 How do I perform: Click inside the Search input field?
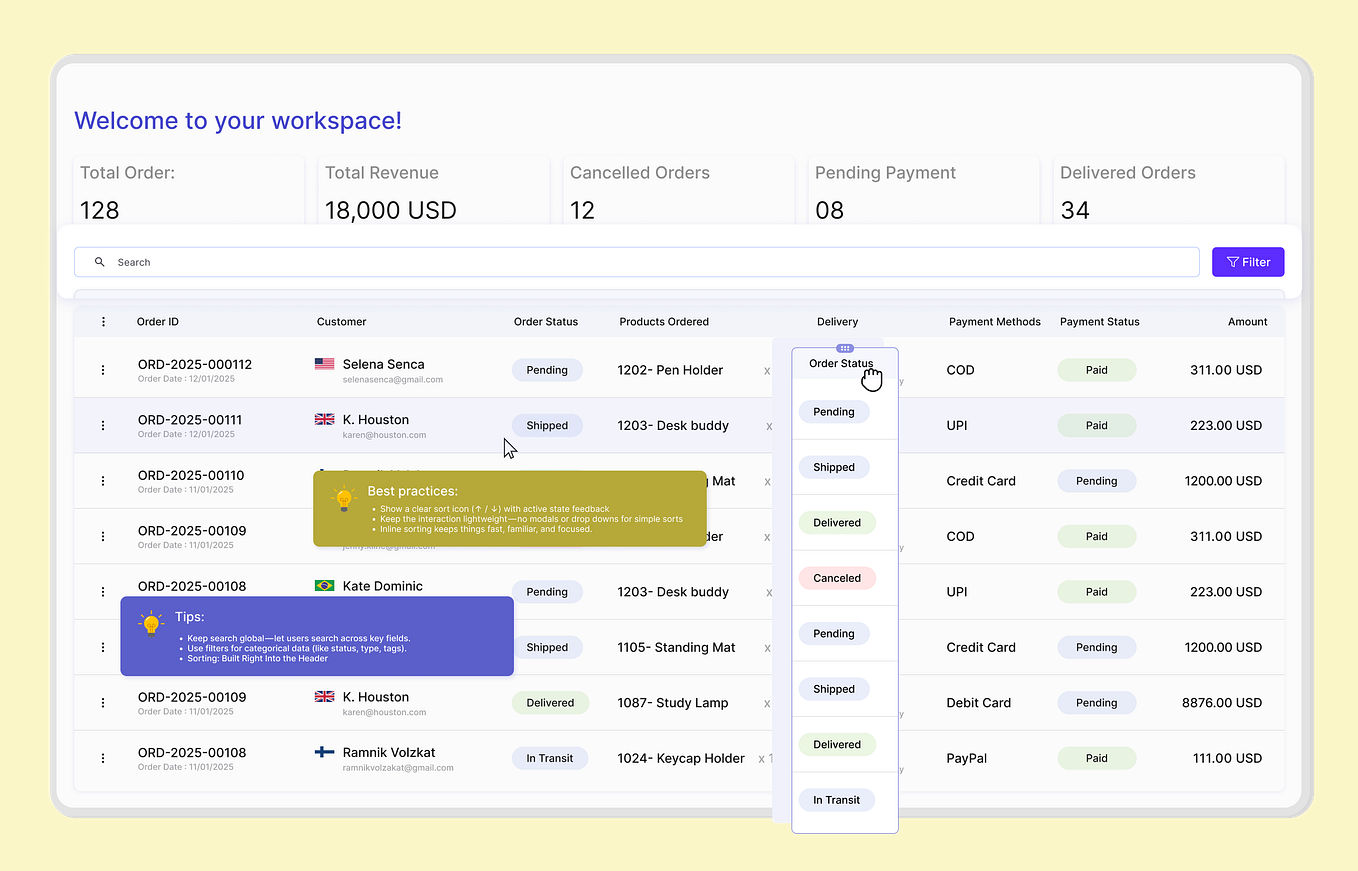(x=400, y=261)
